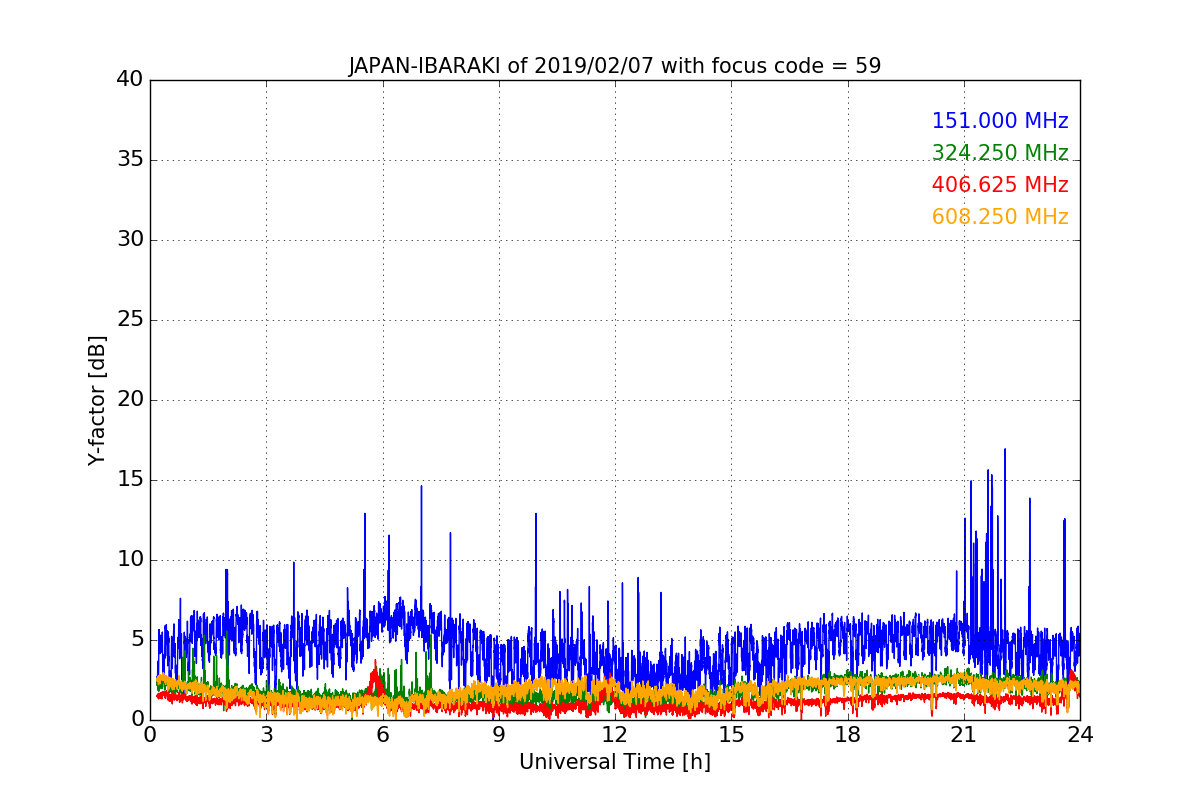Click the plot title mentioning JAPAN-IBARAKI

[615, 66]
